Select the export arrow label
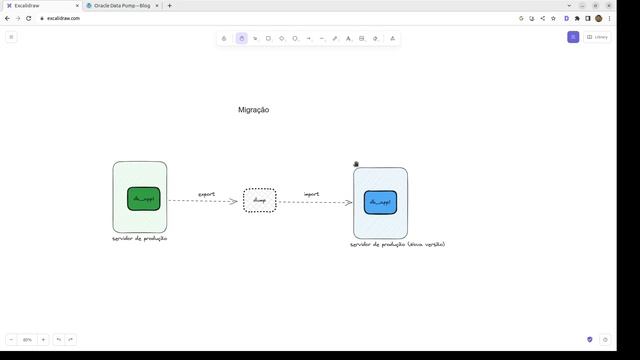Image resolution: width=640 pixels, height=360 pixels. pyautogui.click(x=207, y=194)
